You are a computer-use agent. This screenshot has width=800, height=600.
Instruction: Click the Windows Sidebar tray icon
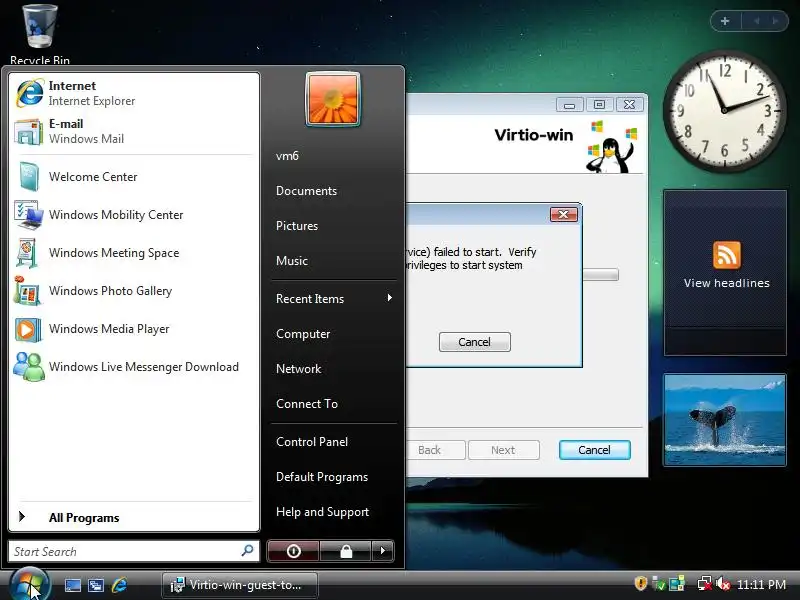[x=677, y=584]
